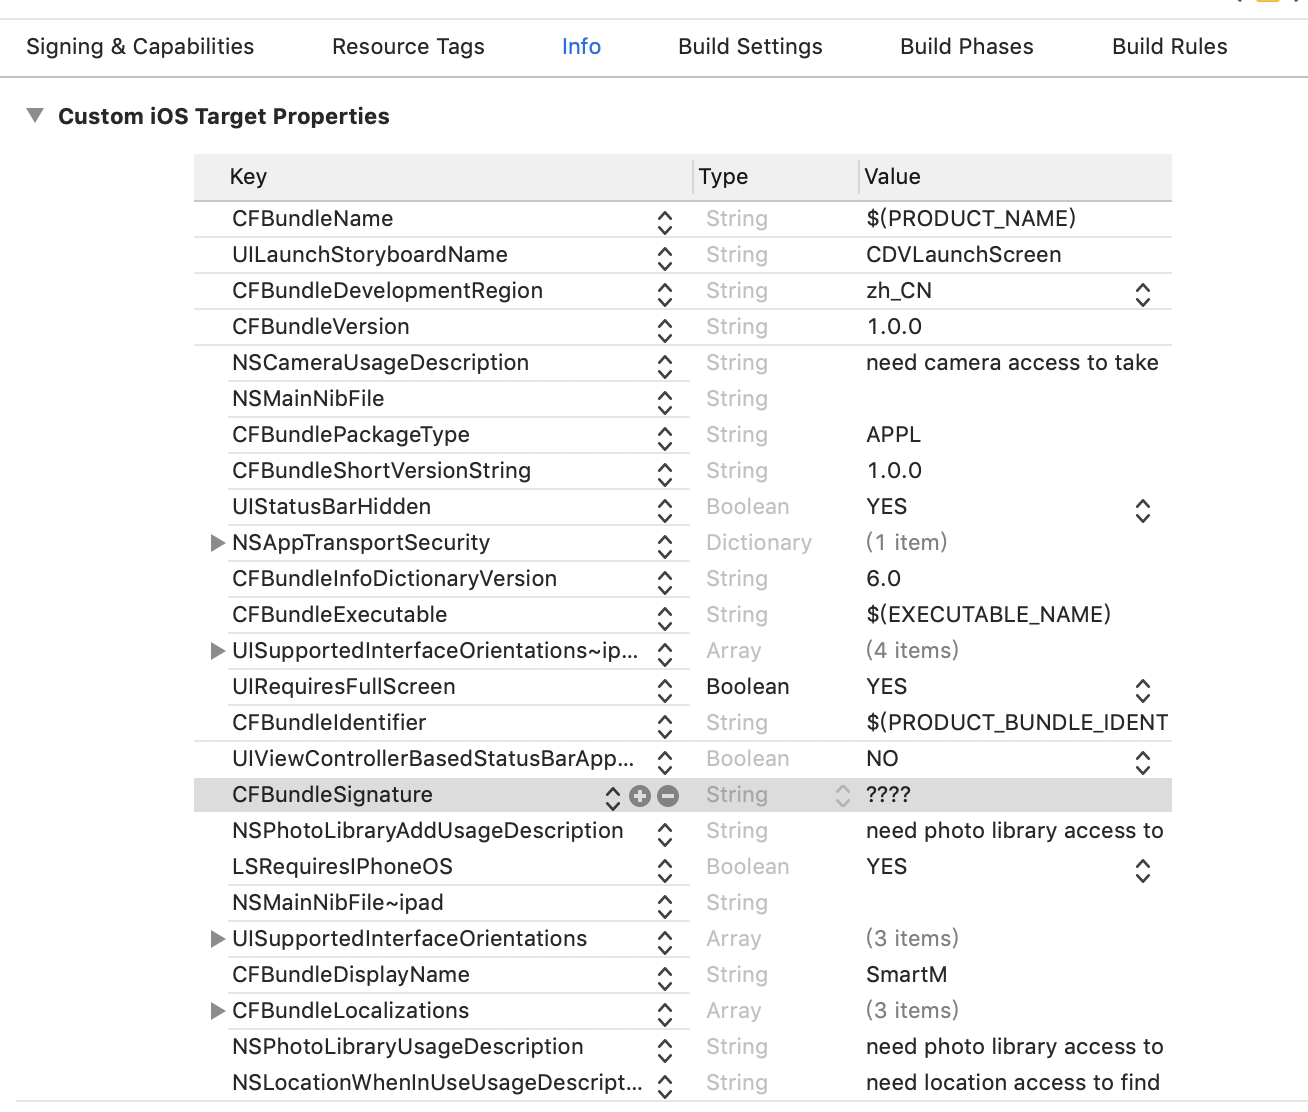Delete the CFBundleSignature property
The height and width of the screenshot is (1112, 1308).
click(668, 795)
